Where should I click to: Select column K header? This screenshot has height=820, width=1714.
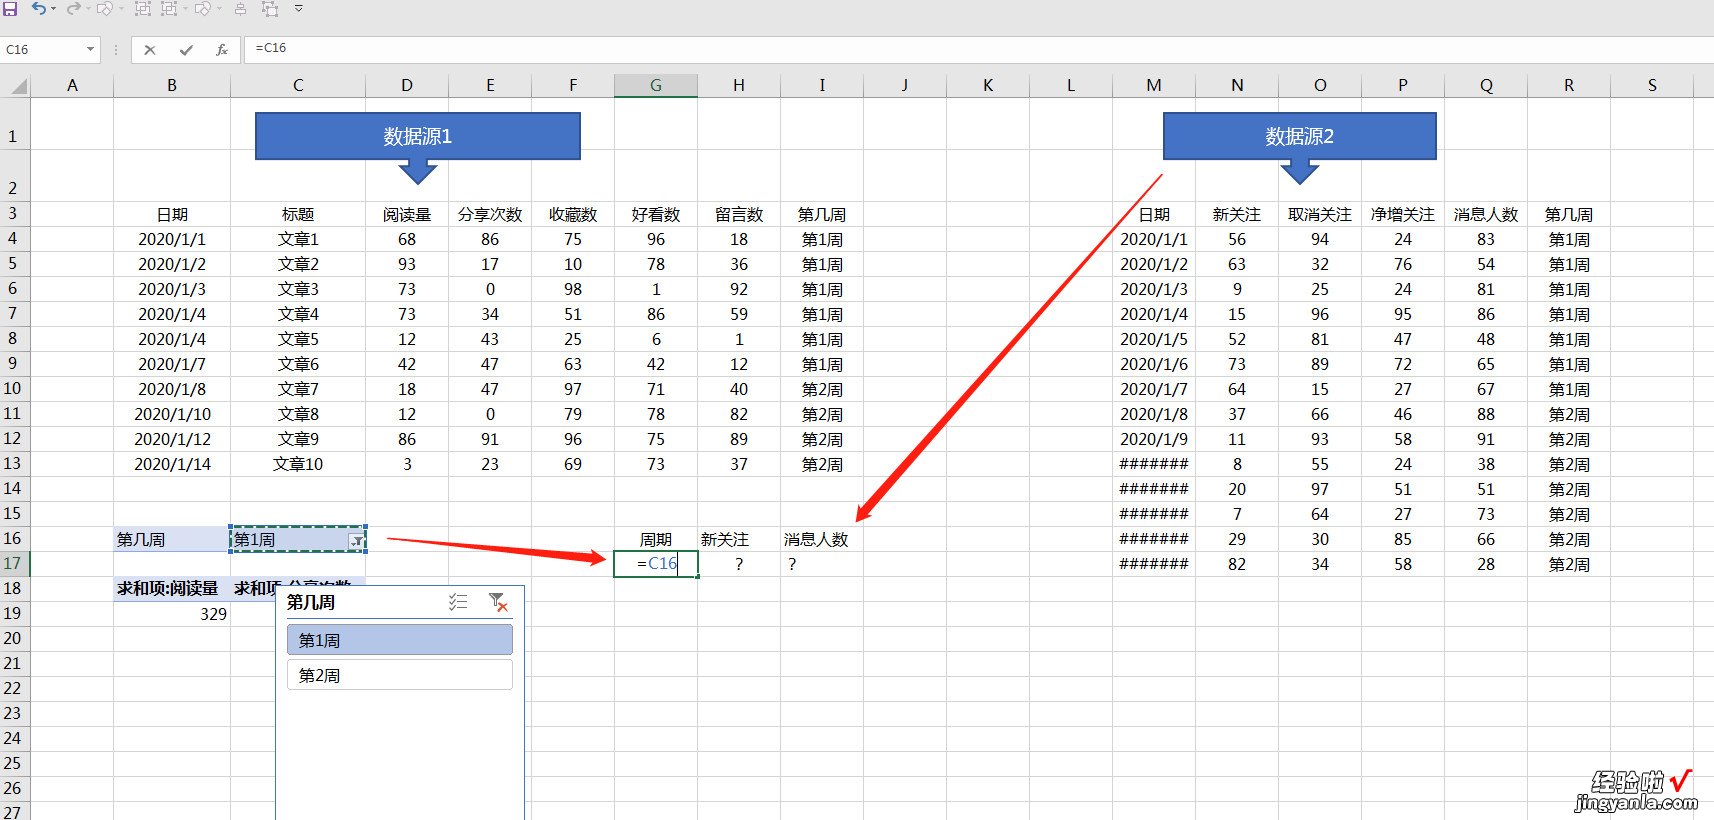coord(988,86)
